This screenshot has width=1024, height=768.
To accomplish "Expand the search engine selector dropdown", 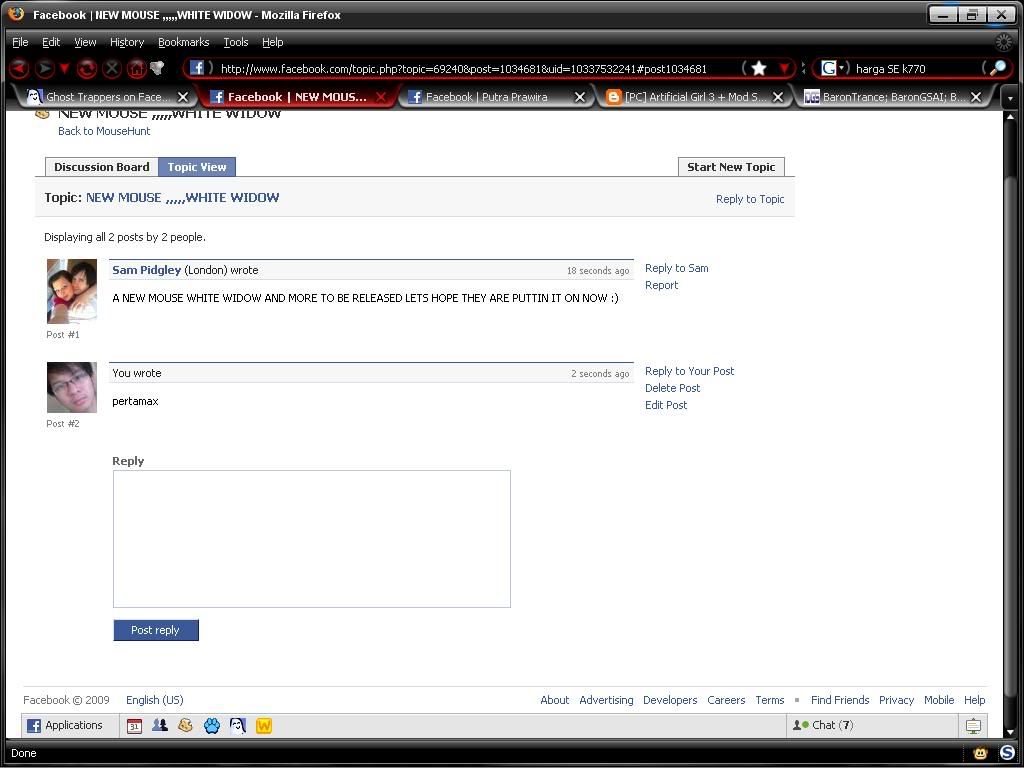I will point(833,69).
